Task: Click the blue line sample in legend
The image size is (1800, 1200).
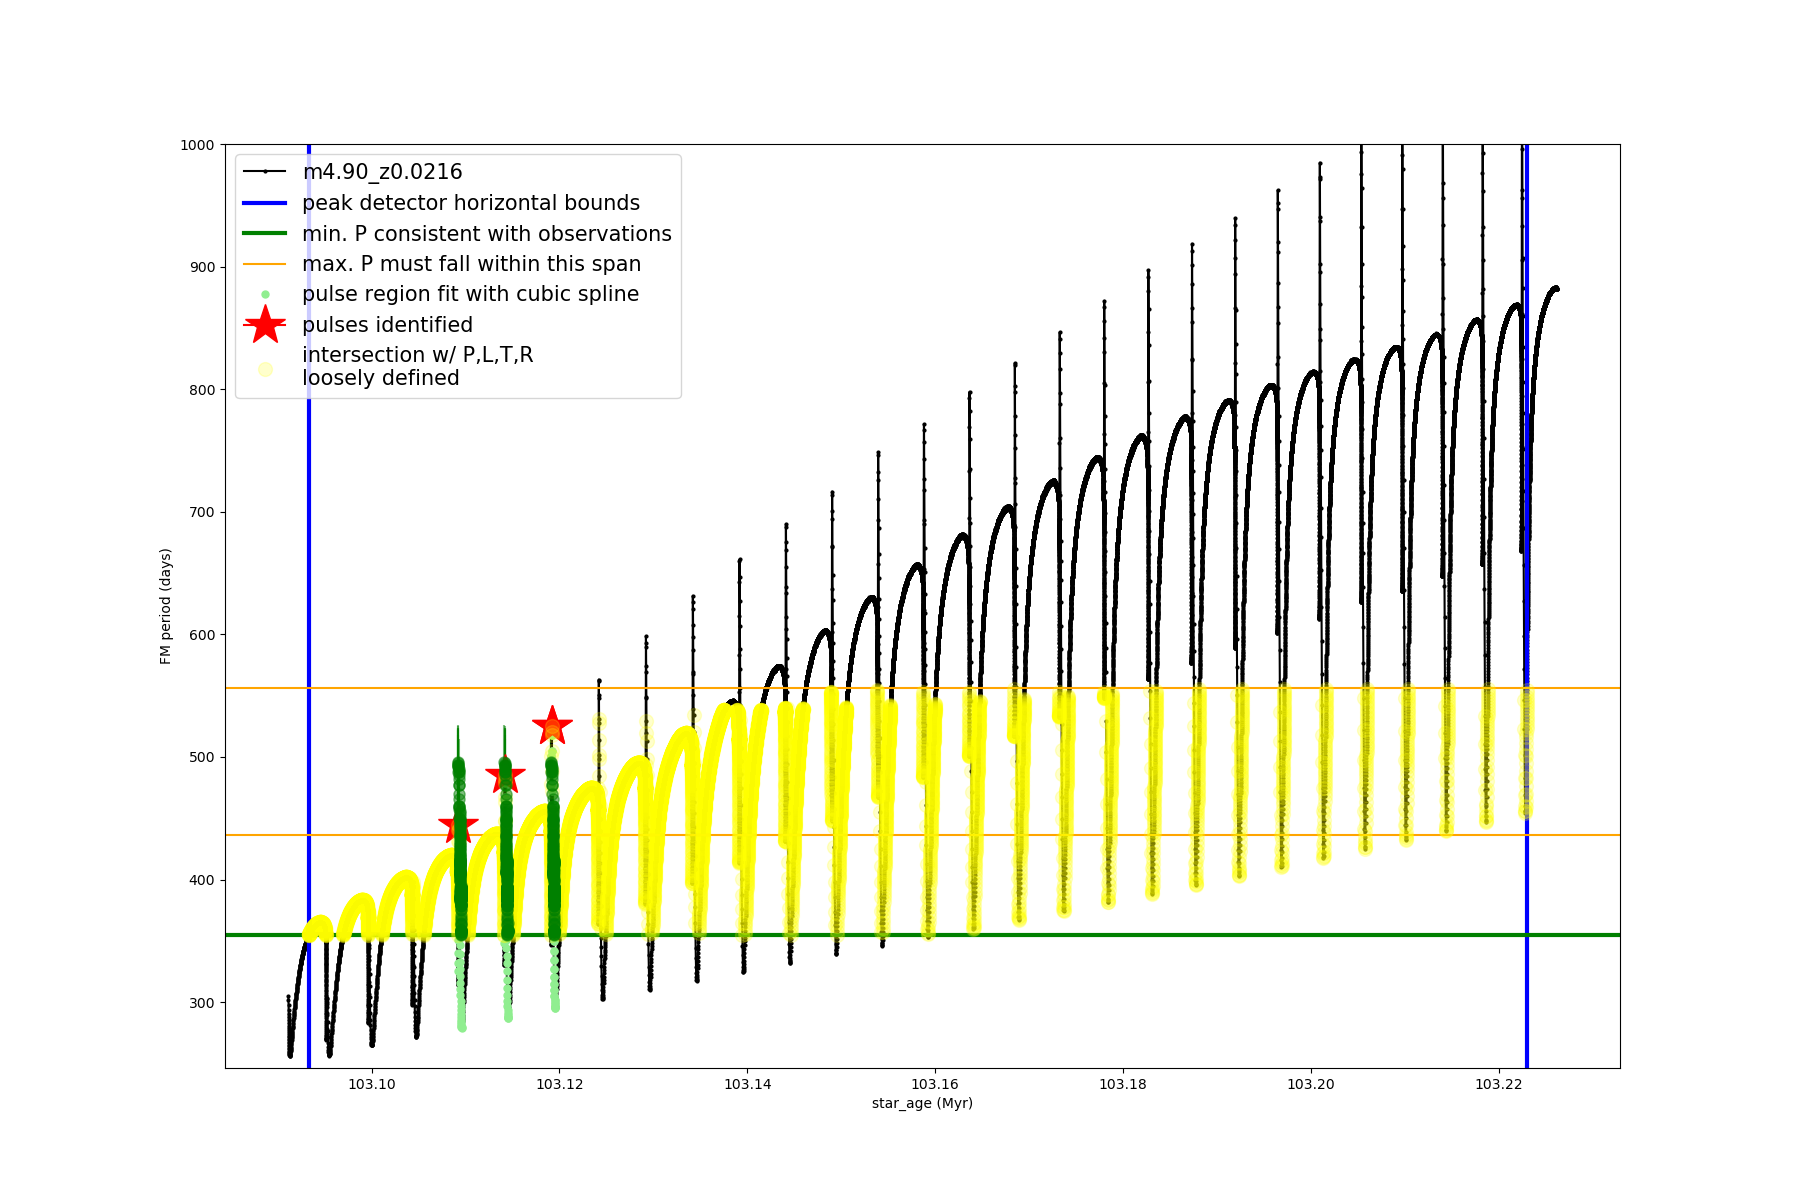Action: (265, 203)
